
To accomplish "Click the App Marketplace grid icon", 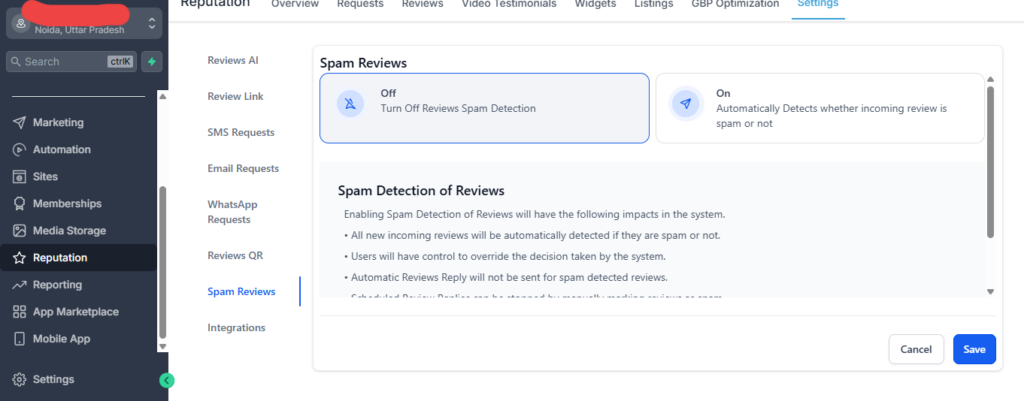I will [x=20, y=312].
